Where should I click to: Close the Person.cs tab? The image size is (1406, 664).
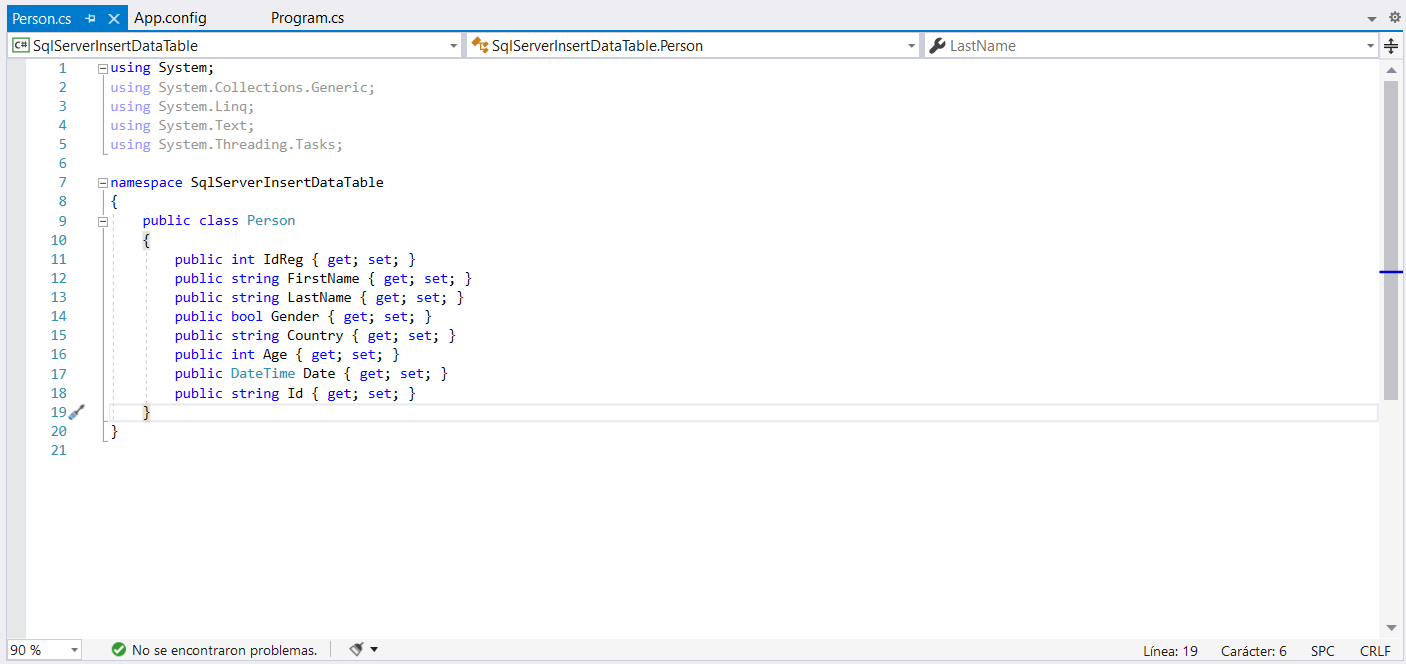pos(113,18)
